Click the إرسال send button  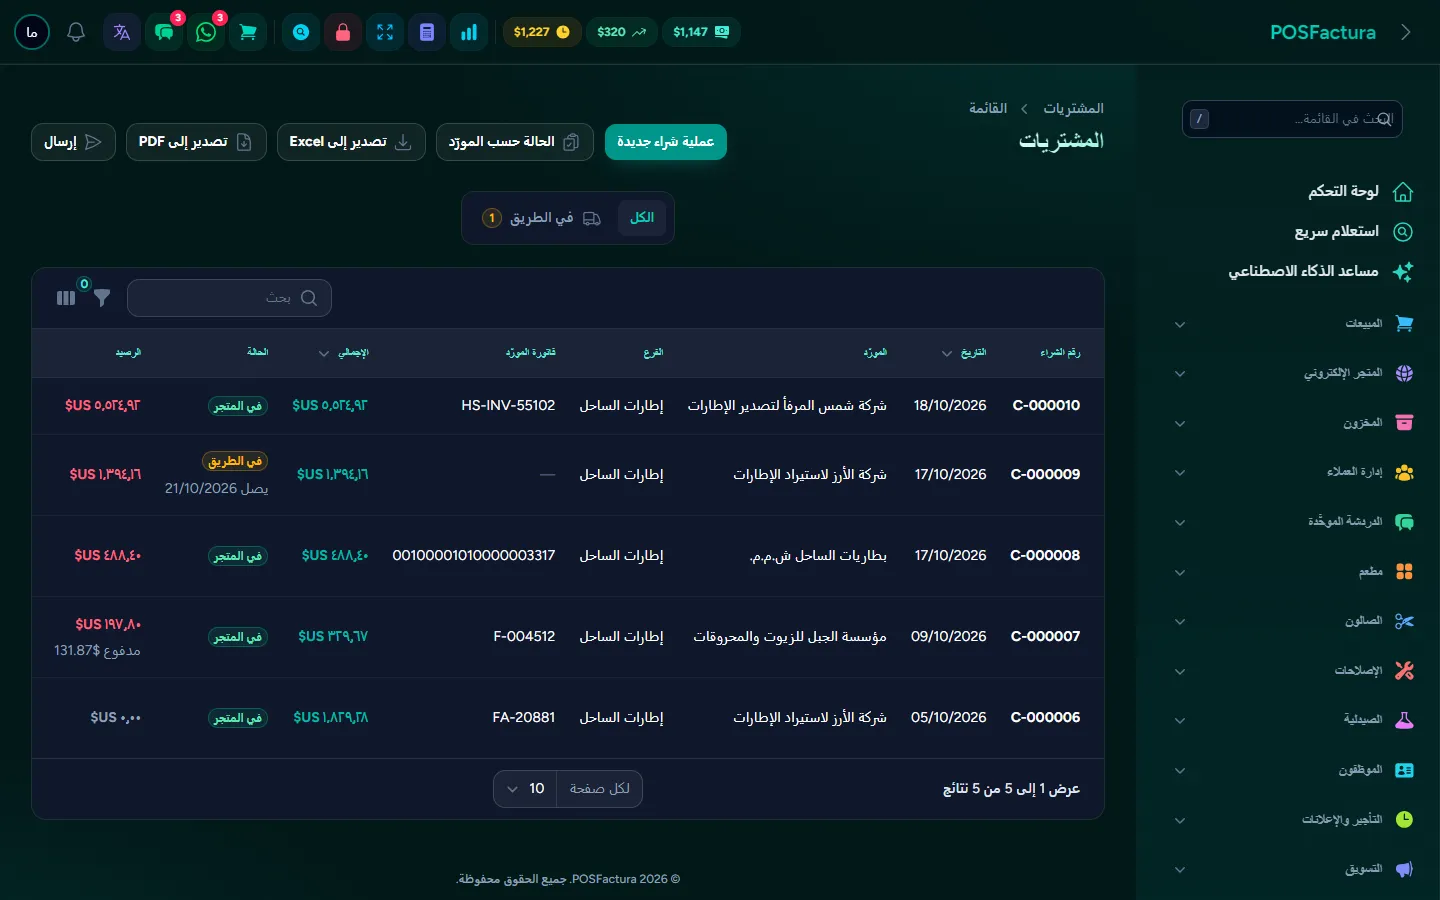point(73,142)
